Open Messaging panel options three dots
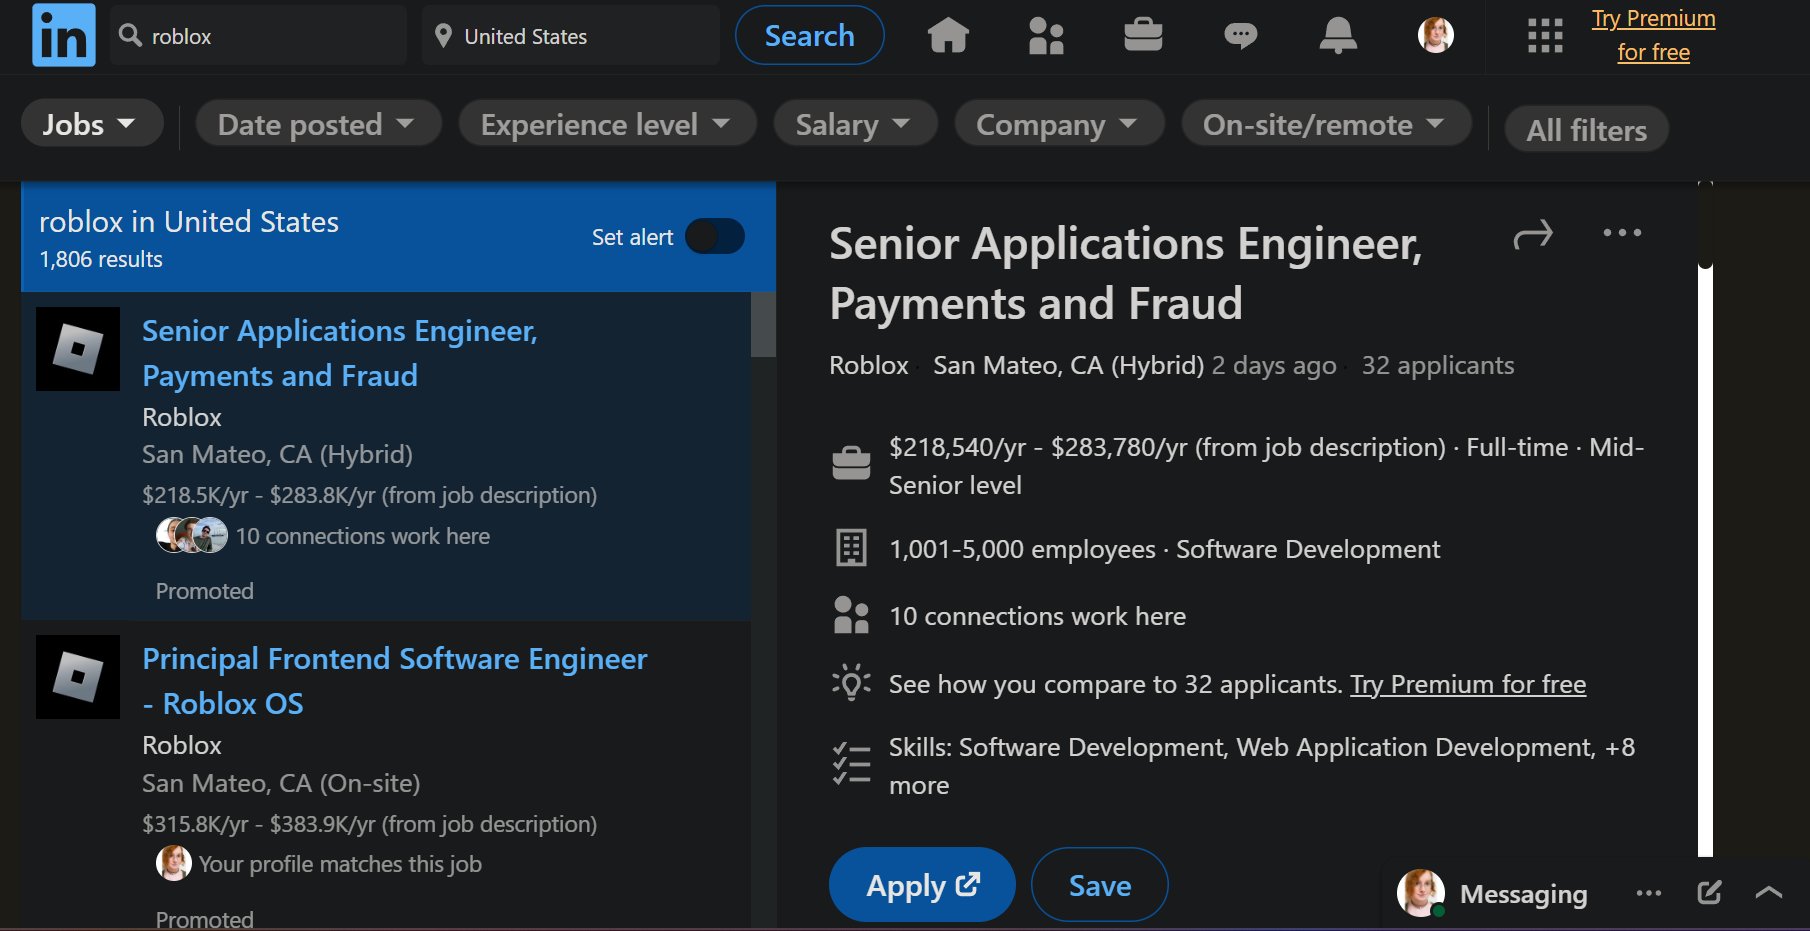Screen dimensions: 1810x931 point(1649,893)
